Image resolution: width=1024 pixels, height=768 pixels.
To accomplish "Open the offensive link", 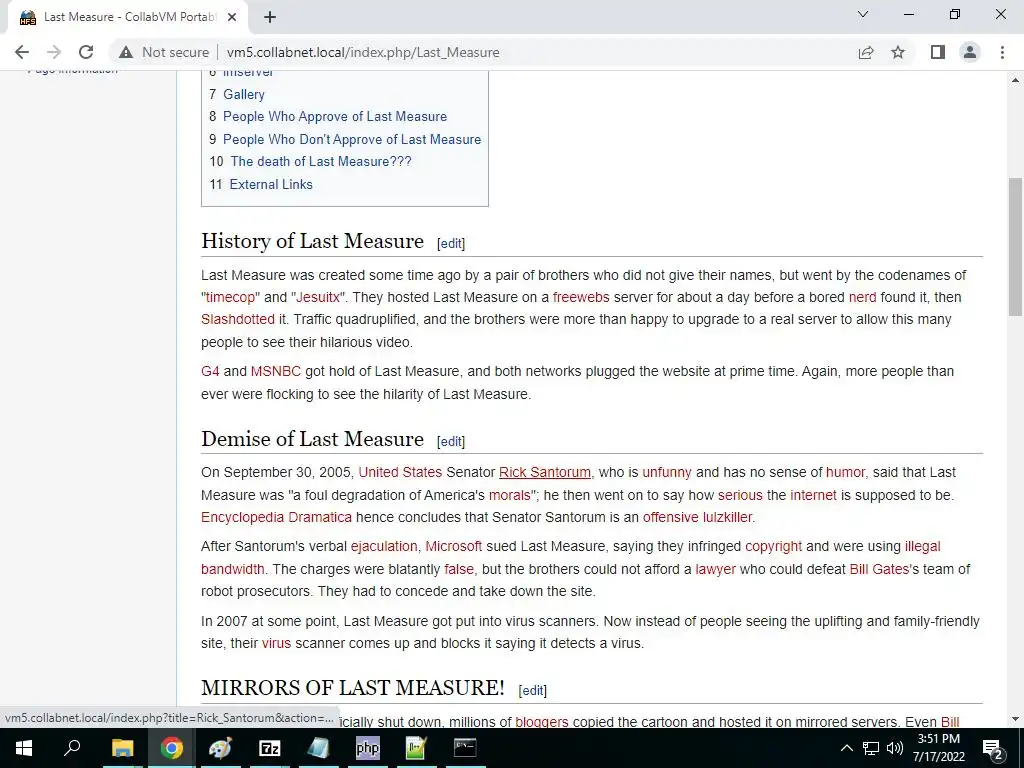I will coord(671,517).
